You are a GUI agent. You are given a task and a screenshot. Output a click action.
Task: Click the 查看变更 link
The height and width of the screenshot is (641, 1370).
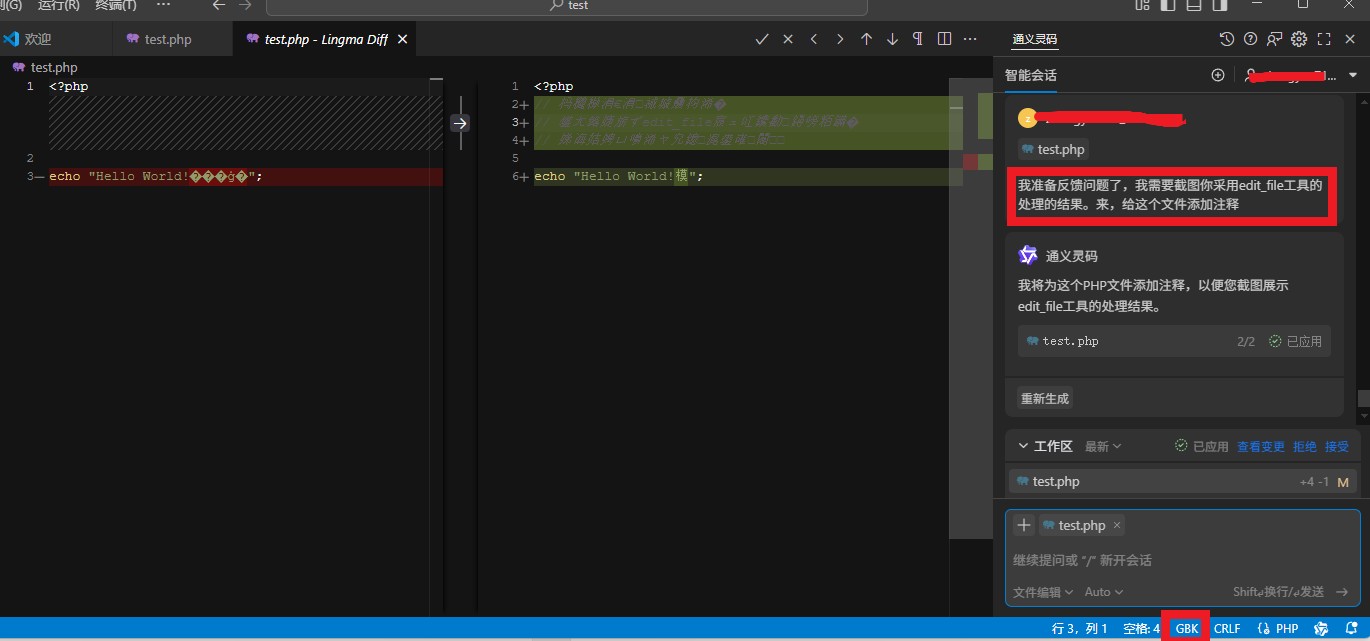pyautogui.click(x=1261, y=447)
